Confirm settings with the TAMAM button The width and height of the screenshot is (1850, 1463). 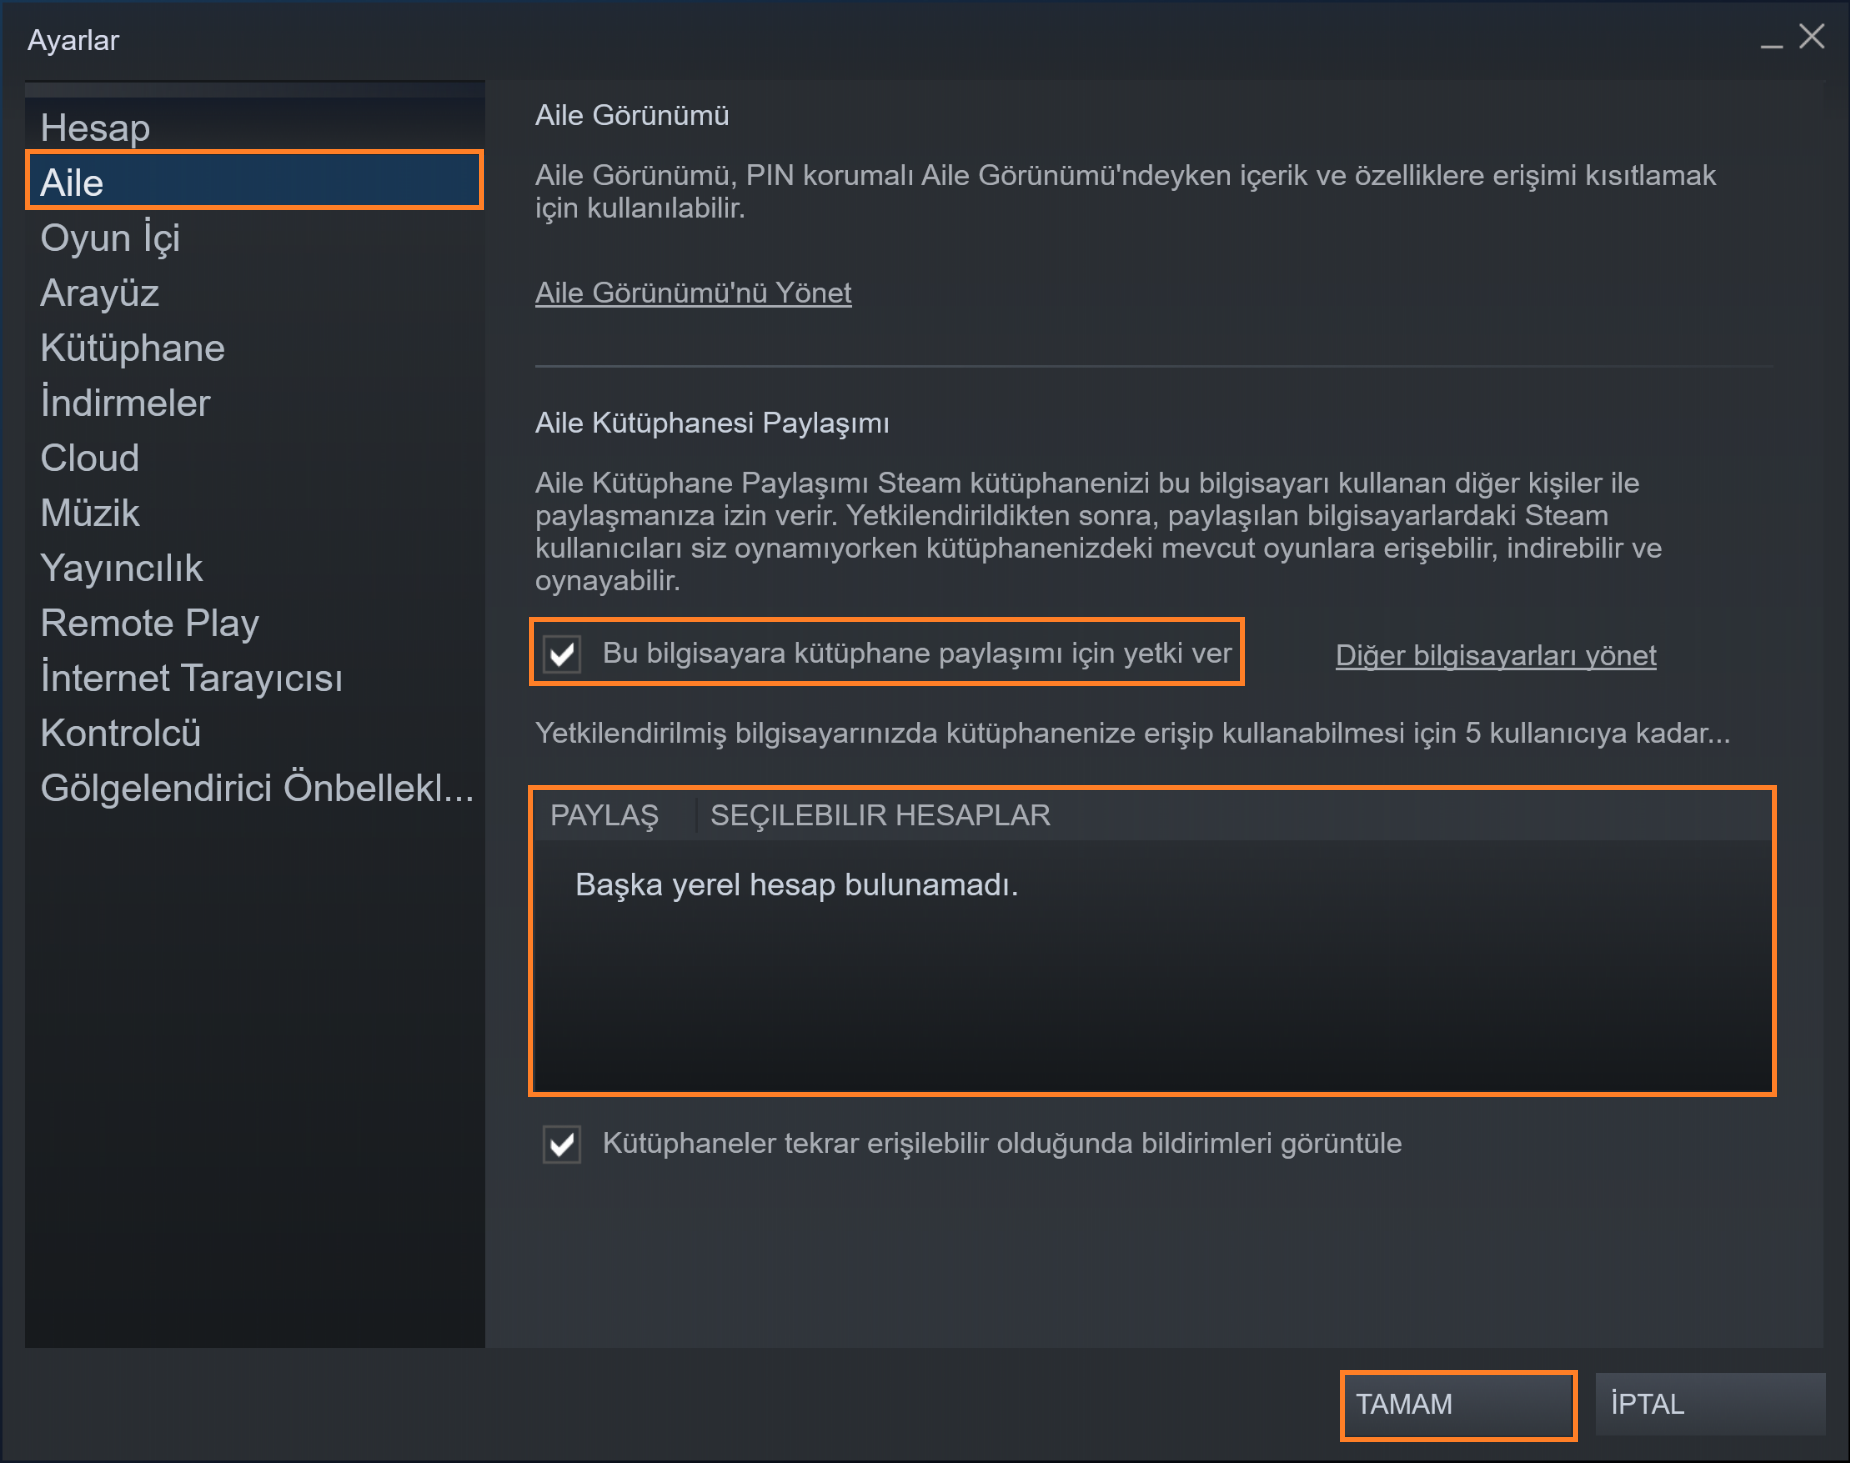point(1458,1404)
